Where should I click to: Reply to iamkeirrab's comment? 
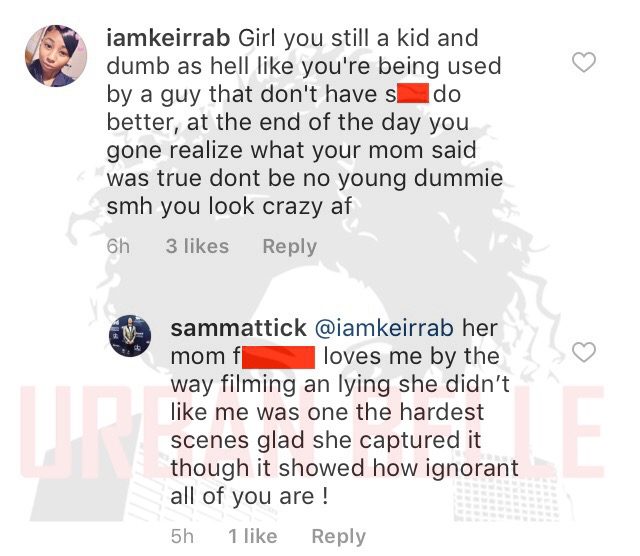click(290, 246)
